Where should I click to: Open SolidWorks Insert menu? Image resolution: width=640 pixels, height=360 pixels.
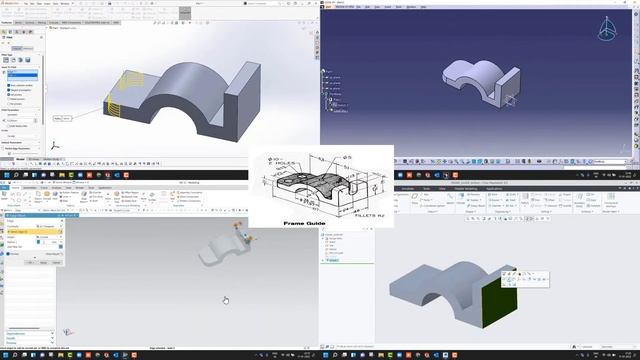pos(47,4)
